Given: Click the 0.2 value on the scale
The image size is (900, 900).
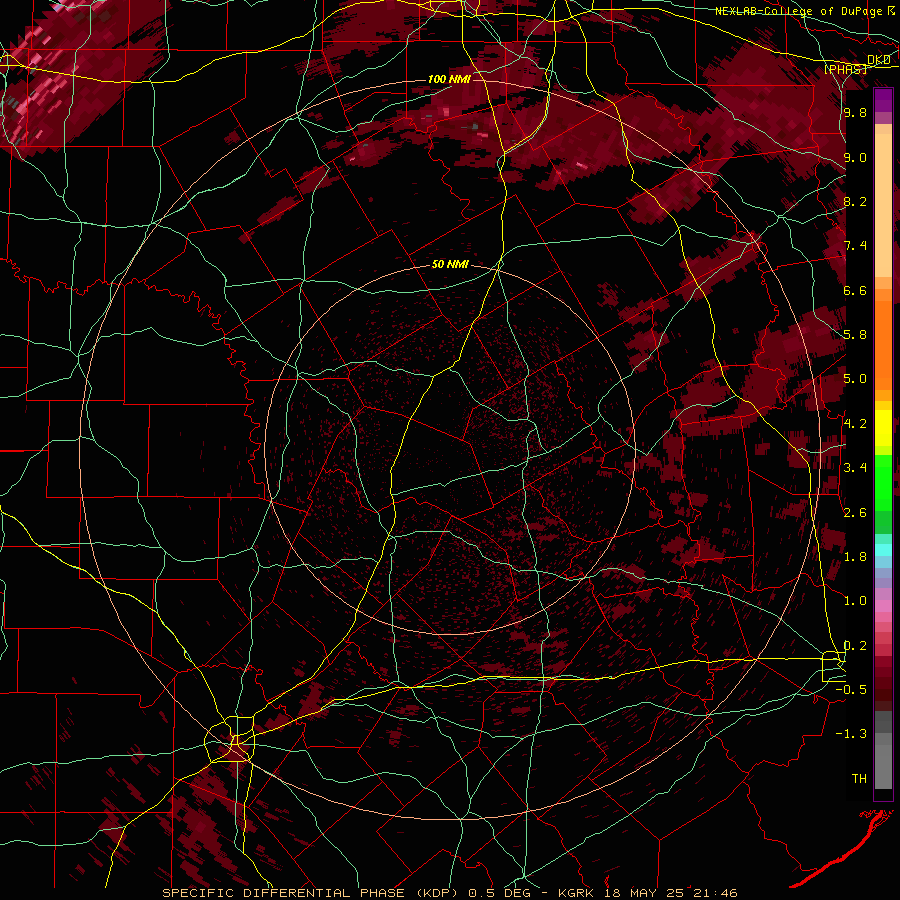Looking at the screenshot, I should tap(855, 646).
